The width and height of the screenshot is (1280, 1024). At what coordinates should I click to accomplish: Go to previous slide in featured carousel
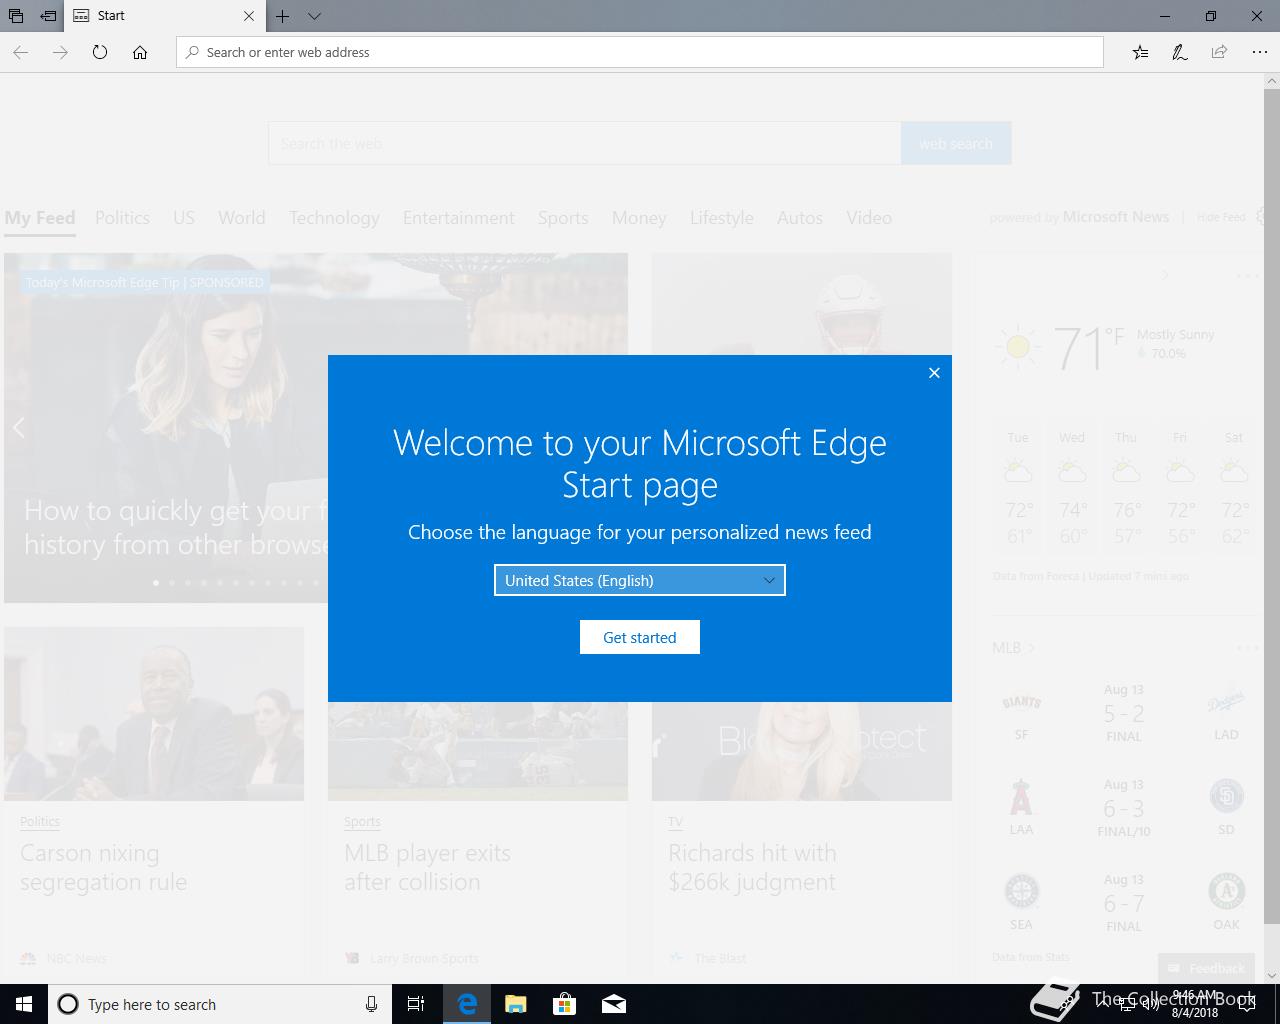coord(19,428)
